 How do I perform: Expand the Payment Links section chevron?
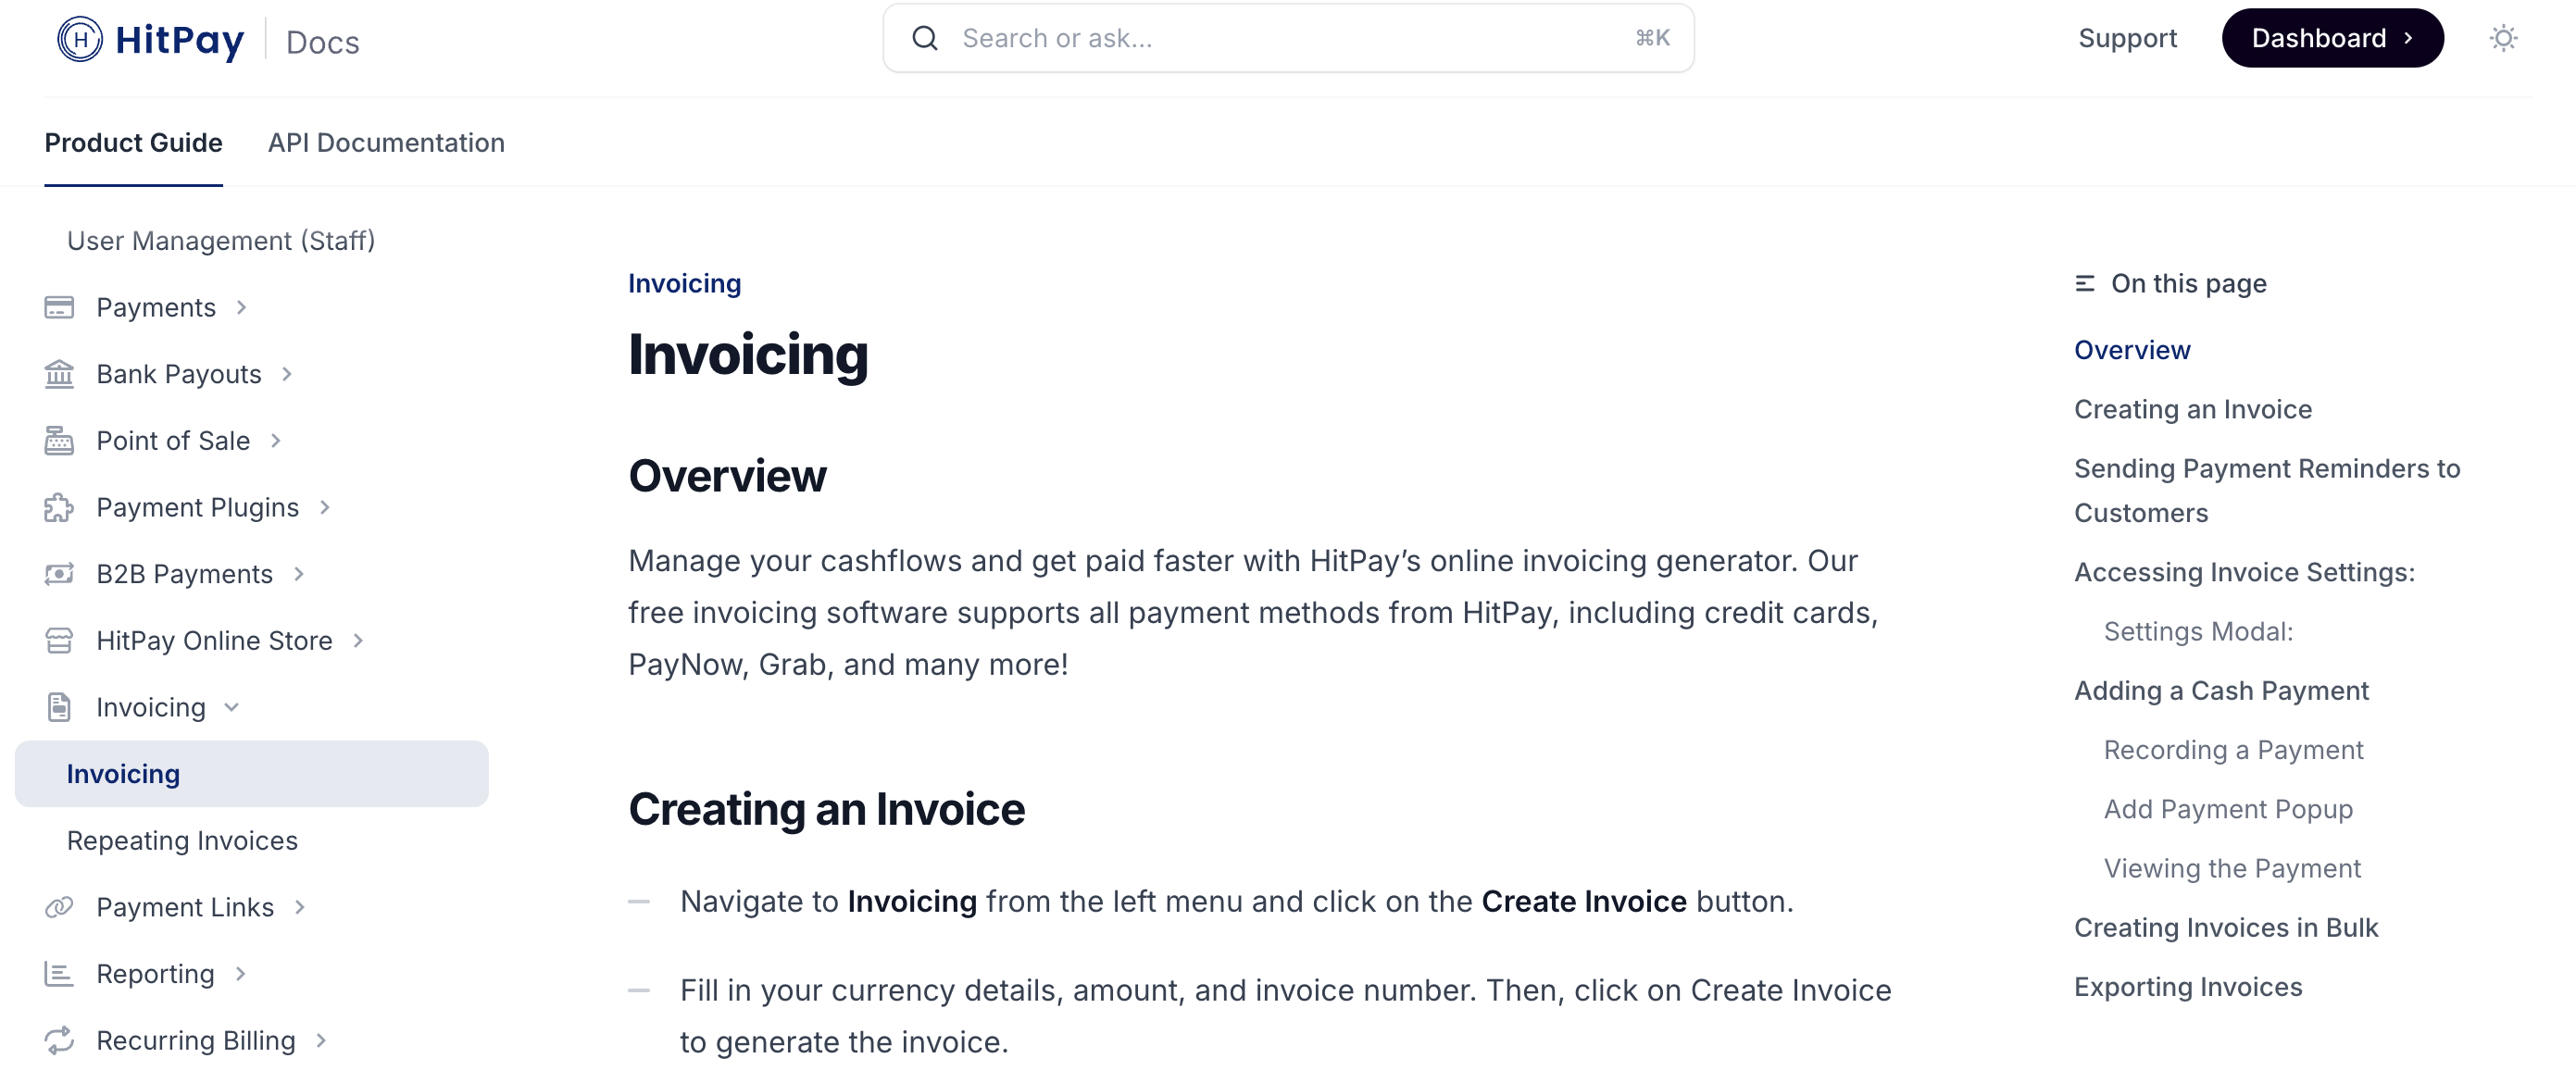click(299, 907)
